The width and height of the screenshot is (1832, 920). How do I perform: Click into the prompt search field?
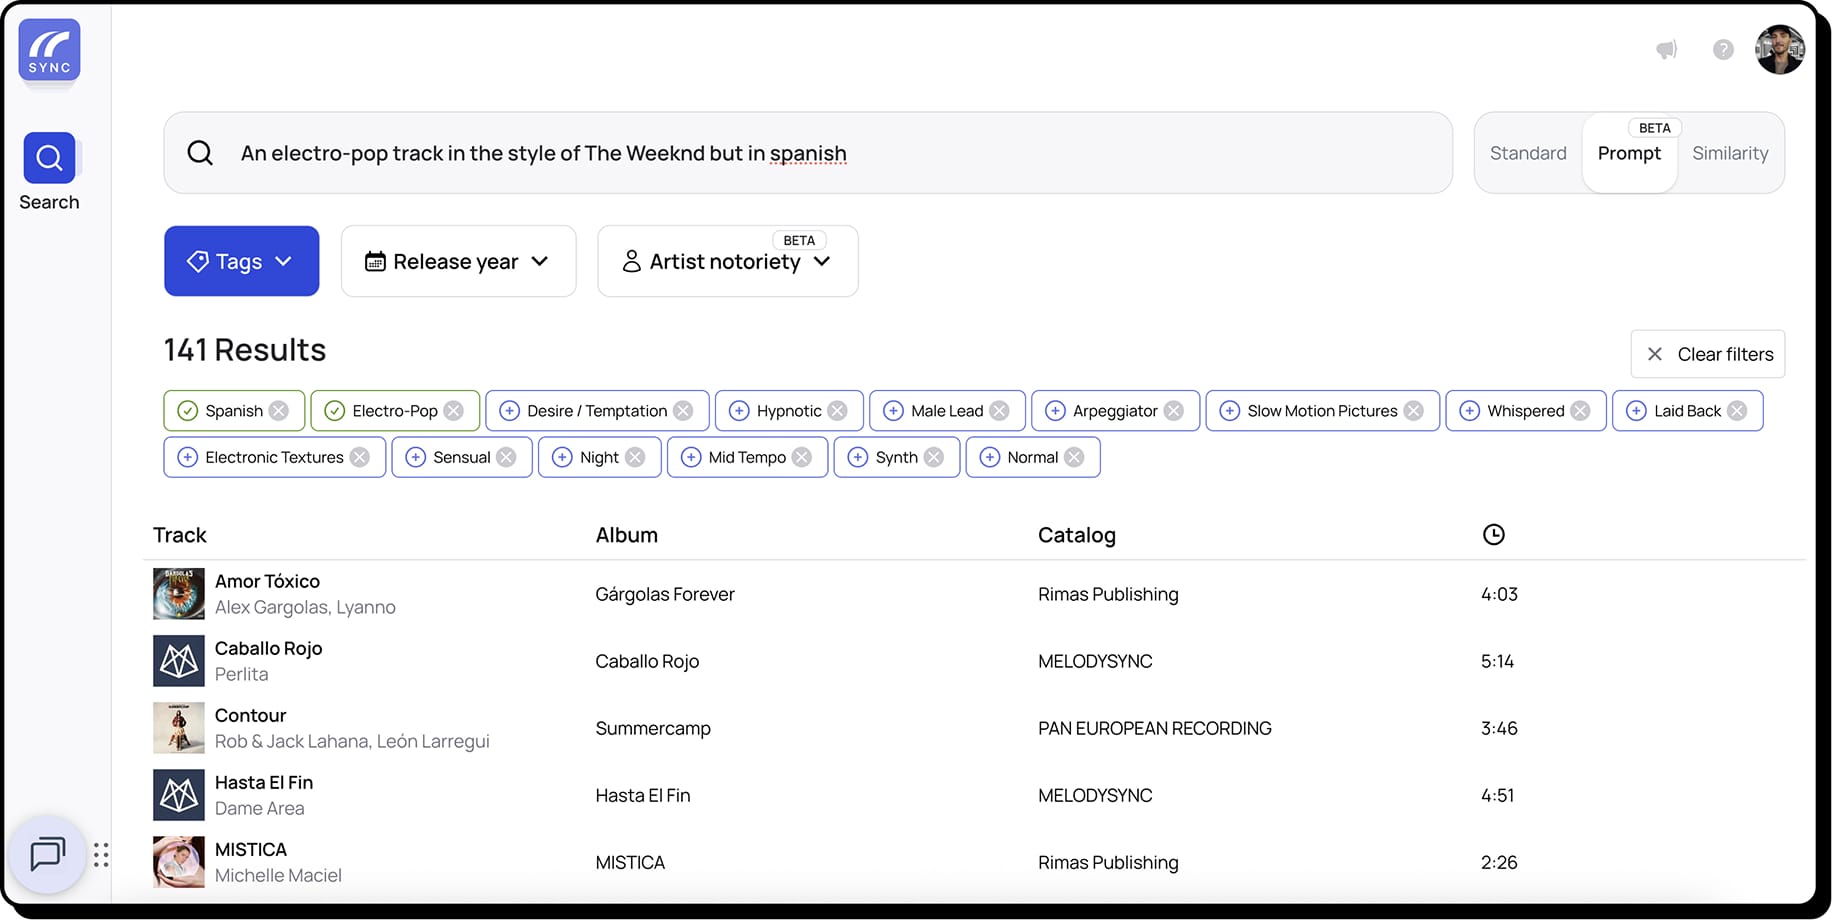coord(800,153)
